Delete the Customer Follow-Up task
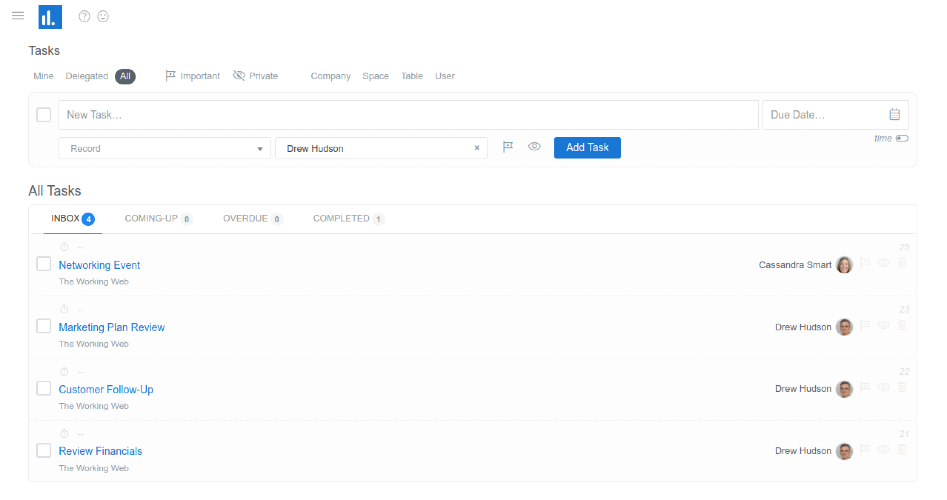 (902, 387)
